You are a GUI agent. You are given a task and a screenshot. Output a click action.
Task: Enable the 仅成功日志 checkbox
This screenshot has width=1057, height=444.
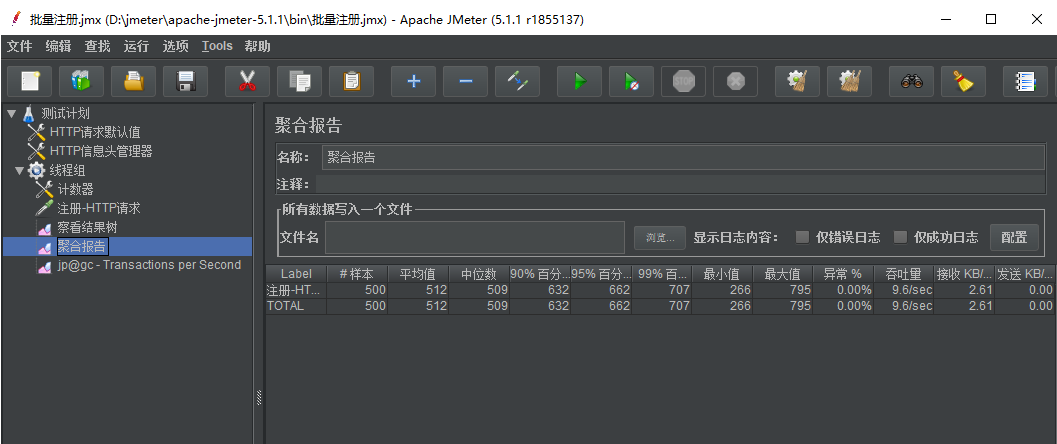click(900, 236)
